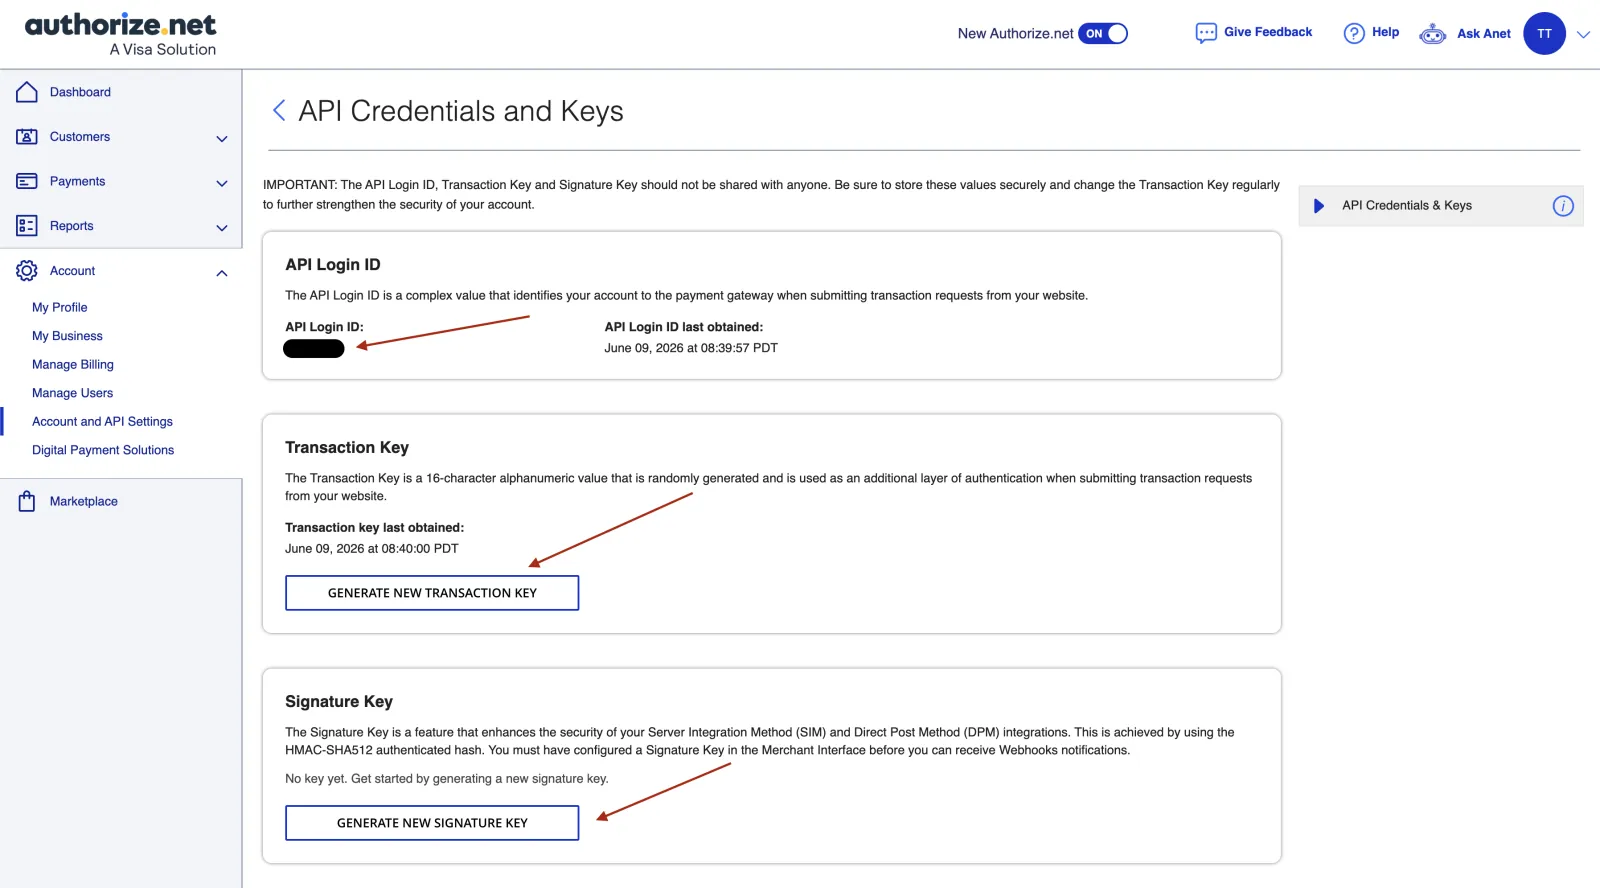Click 'Transaction key last obtained:' label
The height and width of the screenshot is (888, 1600).
[374, 528]
